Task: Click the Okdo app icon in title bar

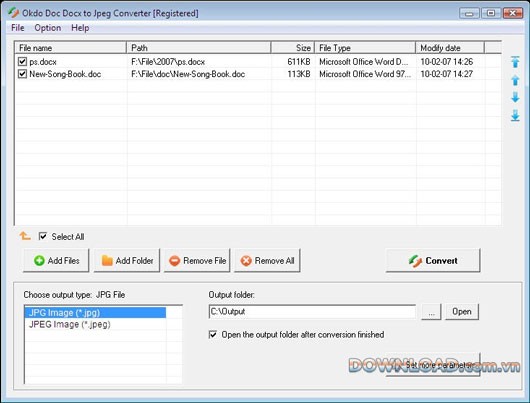Action: coord(14,13)
